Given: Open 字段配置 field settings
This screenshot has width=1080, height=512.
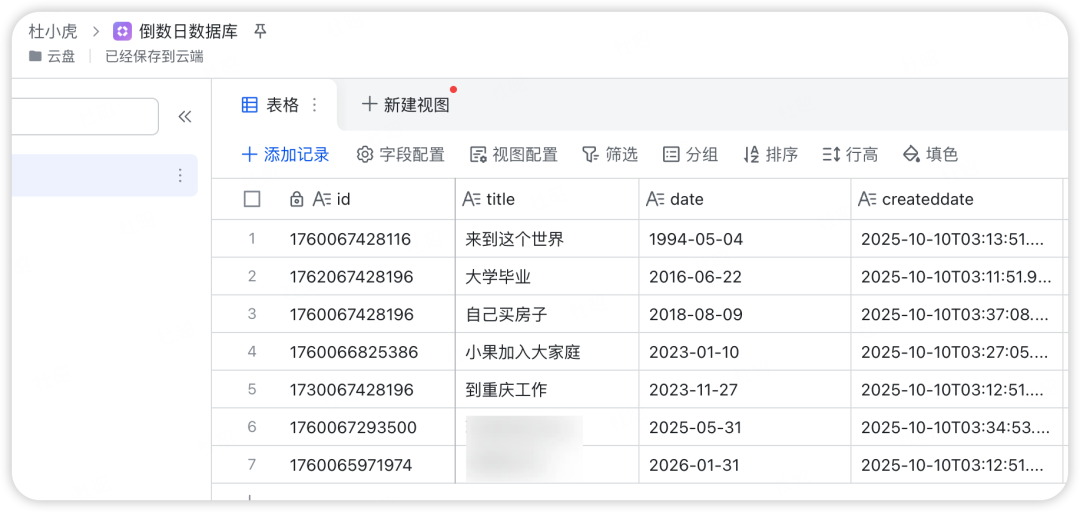Looking at the screenshot, I should (x=401, y=154).
